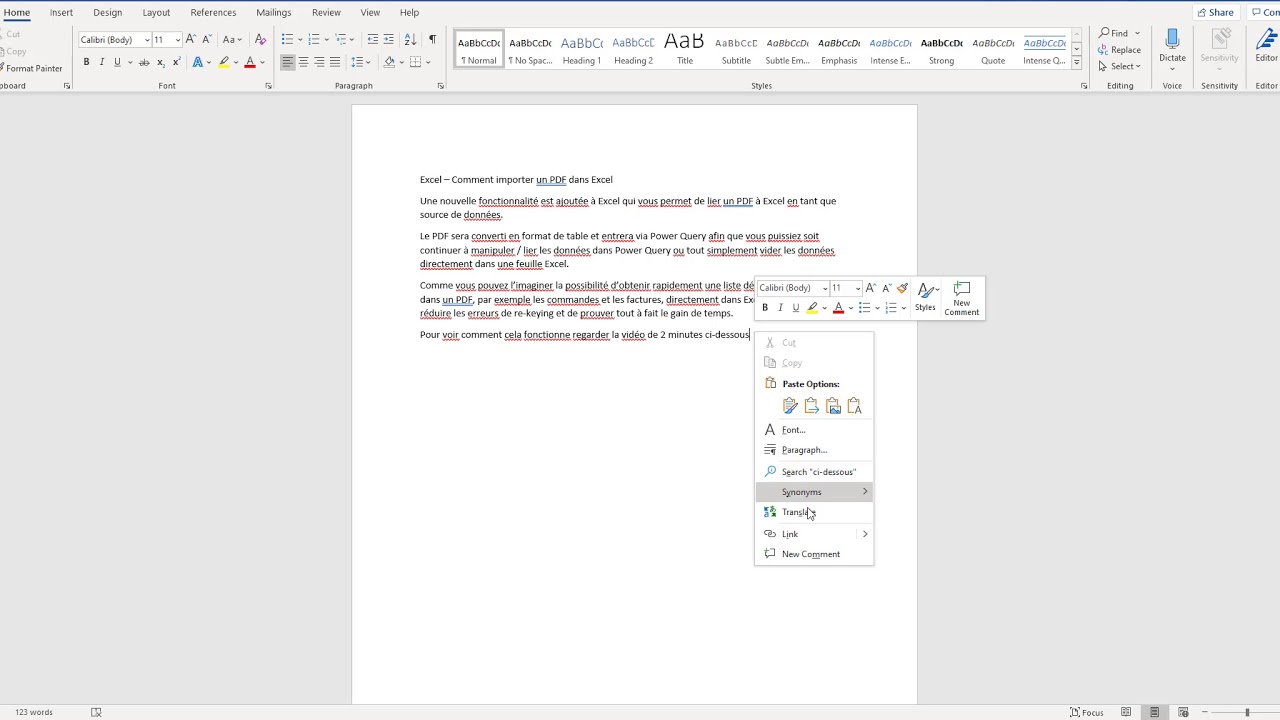Click the Text Effects icon in ribbon
The image size is (1280, 720).
[x=197, y=62]
